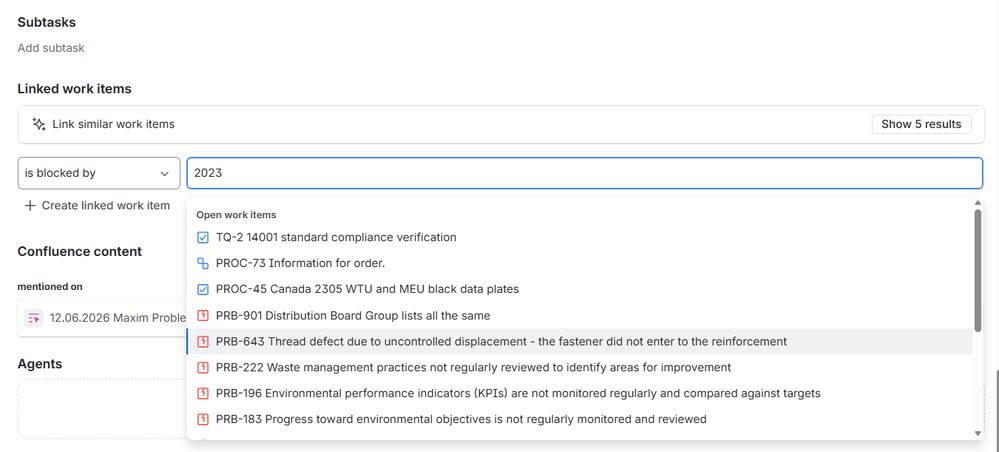999x452 pixels.
Task: Click the plus icon for Create linked work item
Action: tap(29, 206)
